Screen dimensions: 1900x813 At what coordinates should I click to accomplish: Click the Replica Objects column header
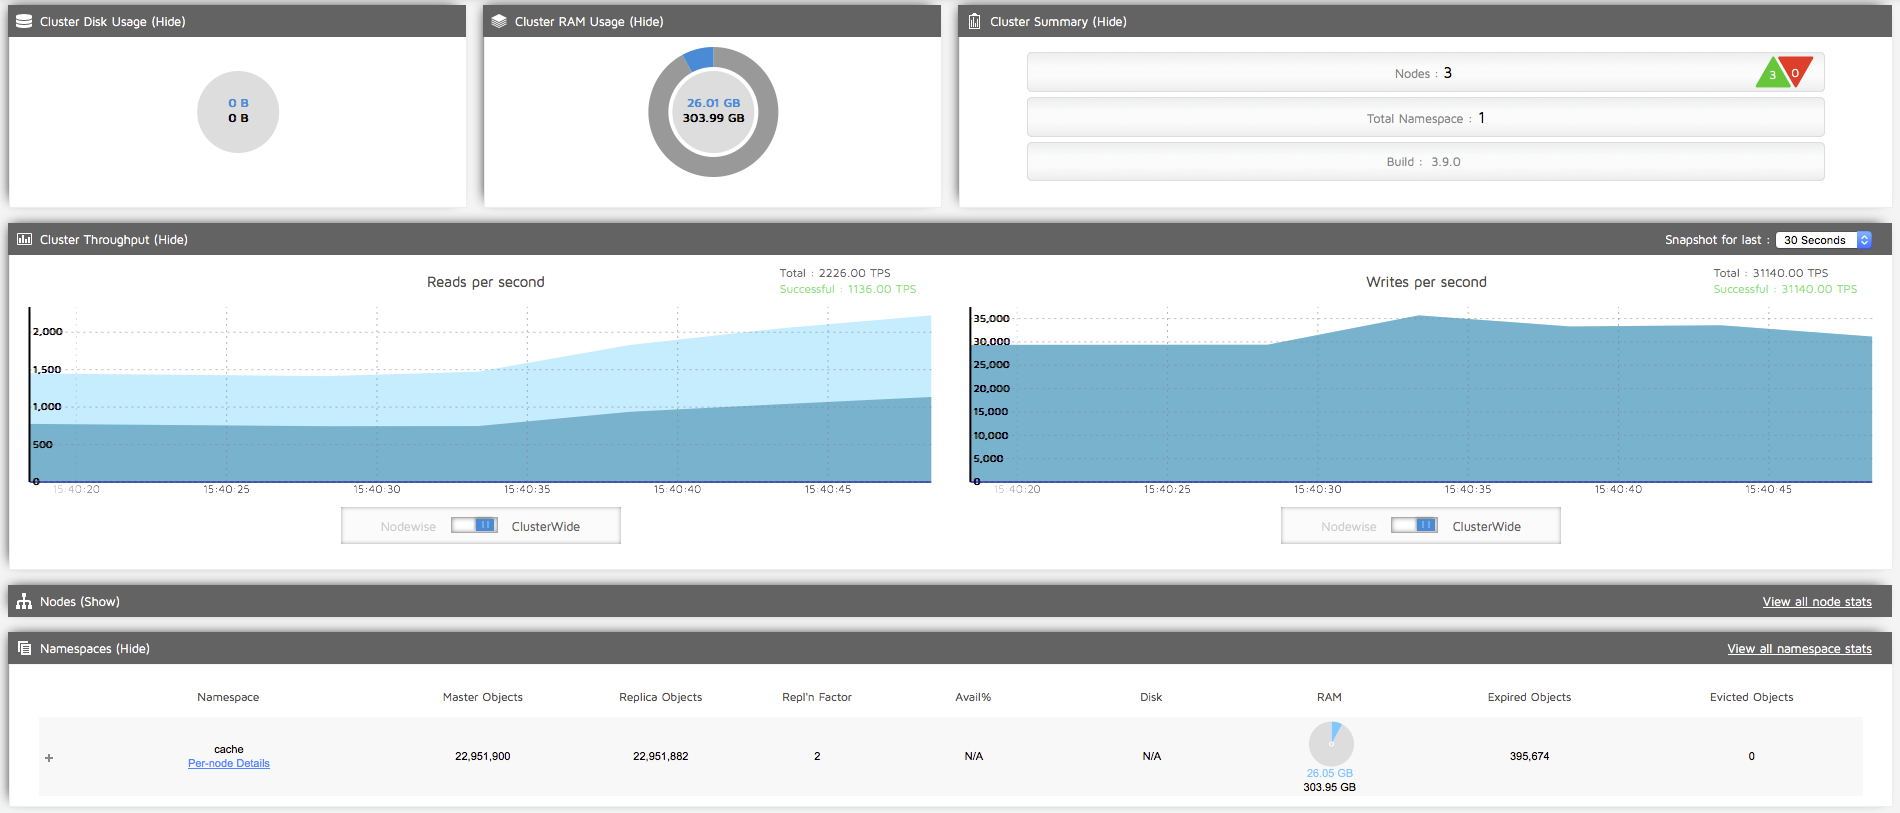(661, 697)
